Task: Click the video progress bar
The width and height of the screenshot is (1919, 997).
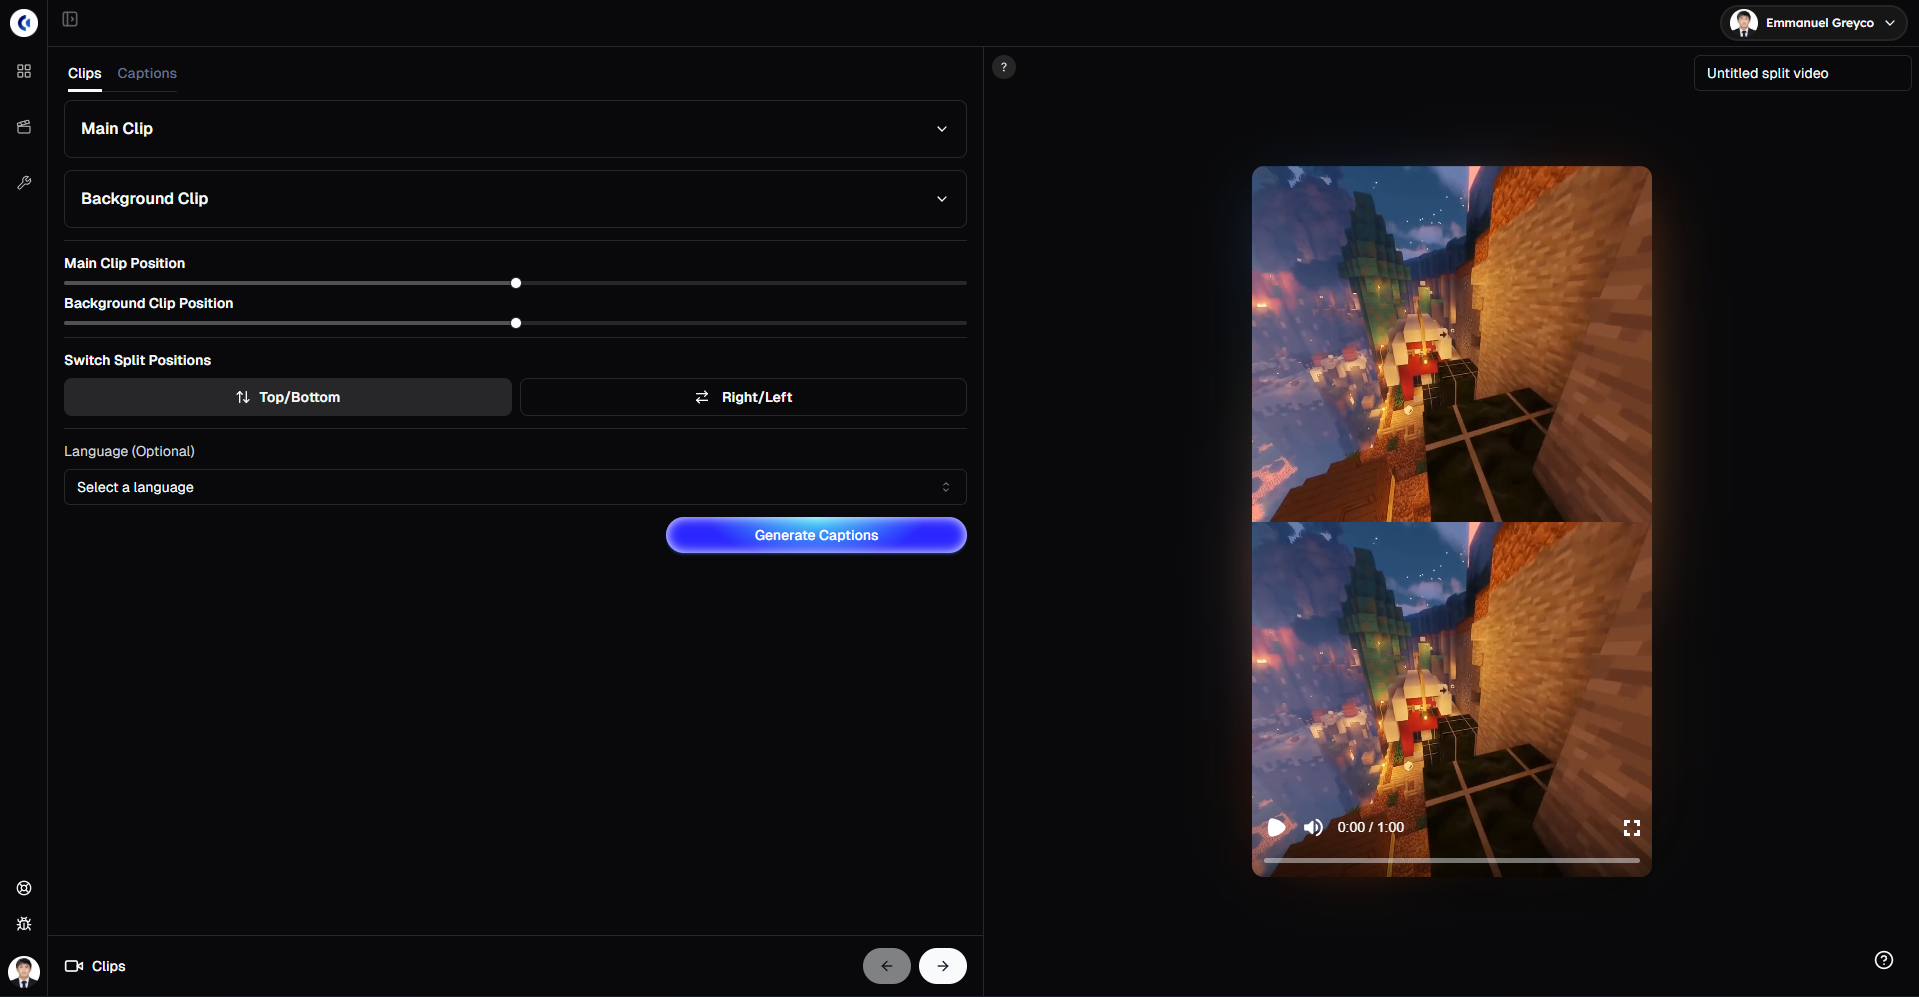Action: pyautogui.click(x=1452, y=860)
